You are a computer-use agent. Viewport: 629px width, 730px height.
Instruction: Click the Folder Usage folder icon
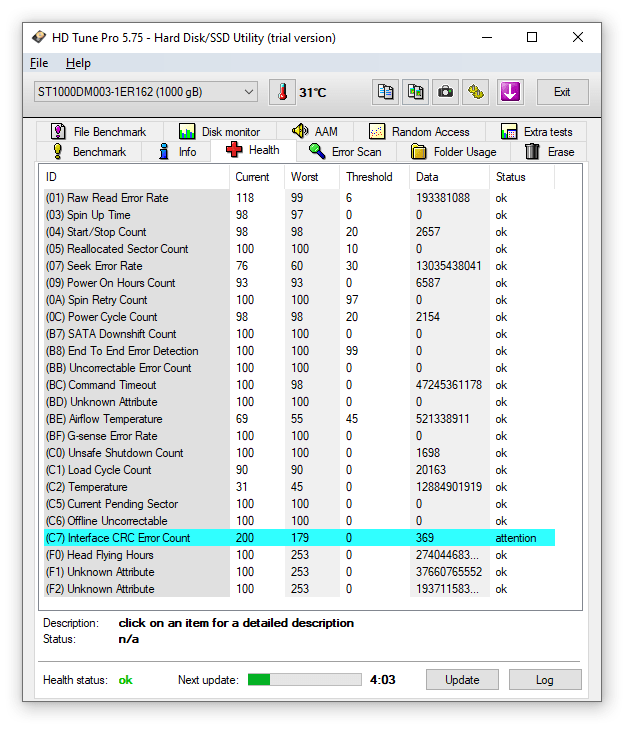(x=419, y=152)
